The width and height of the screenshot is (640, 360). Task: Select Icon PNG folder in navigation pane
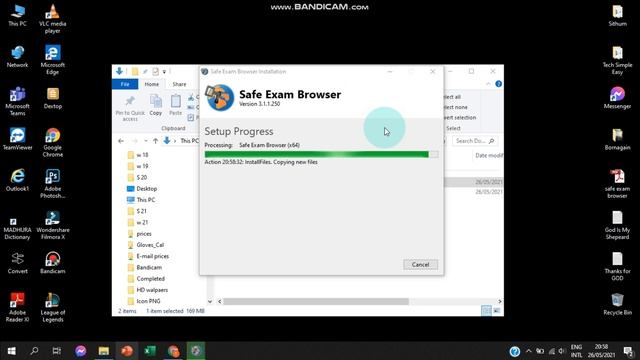click(x=144, y=301)
